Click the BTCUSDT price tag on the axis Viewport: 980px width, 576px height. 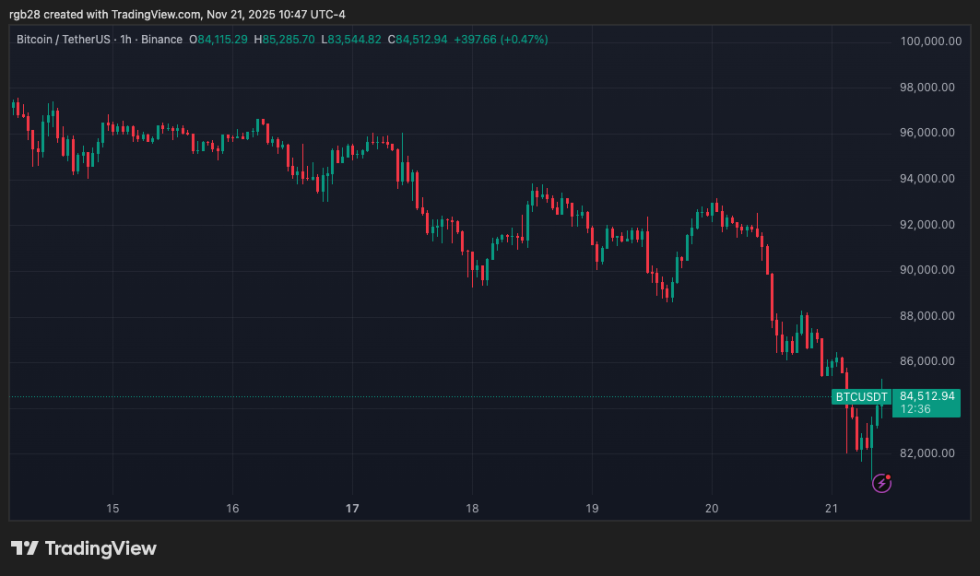coord(859,397)
